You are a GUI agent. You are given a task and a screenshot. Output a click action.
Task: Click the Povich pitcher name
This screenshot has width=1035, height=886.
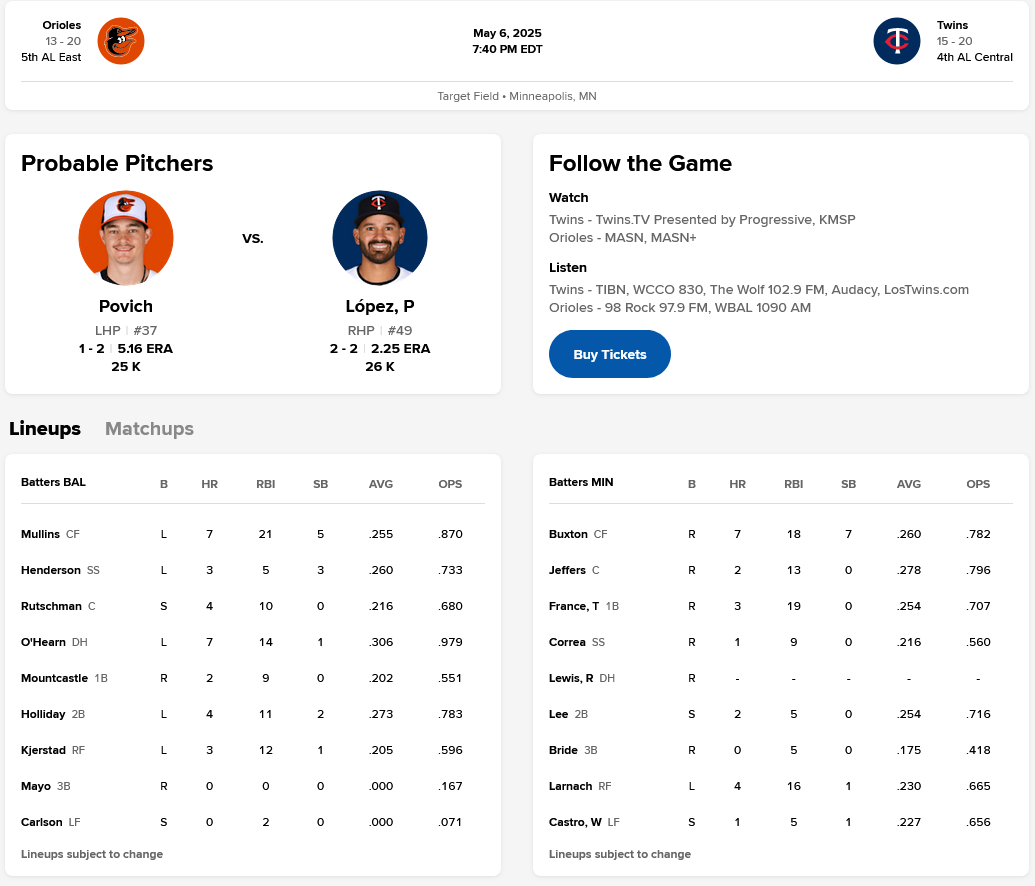click(126, 306)
